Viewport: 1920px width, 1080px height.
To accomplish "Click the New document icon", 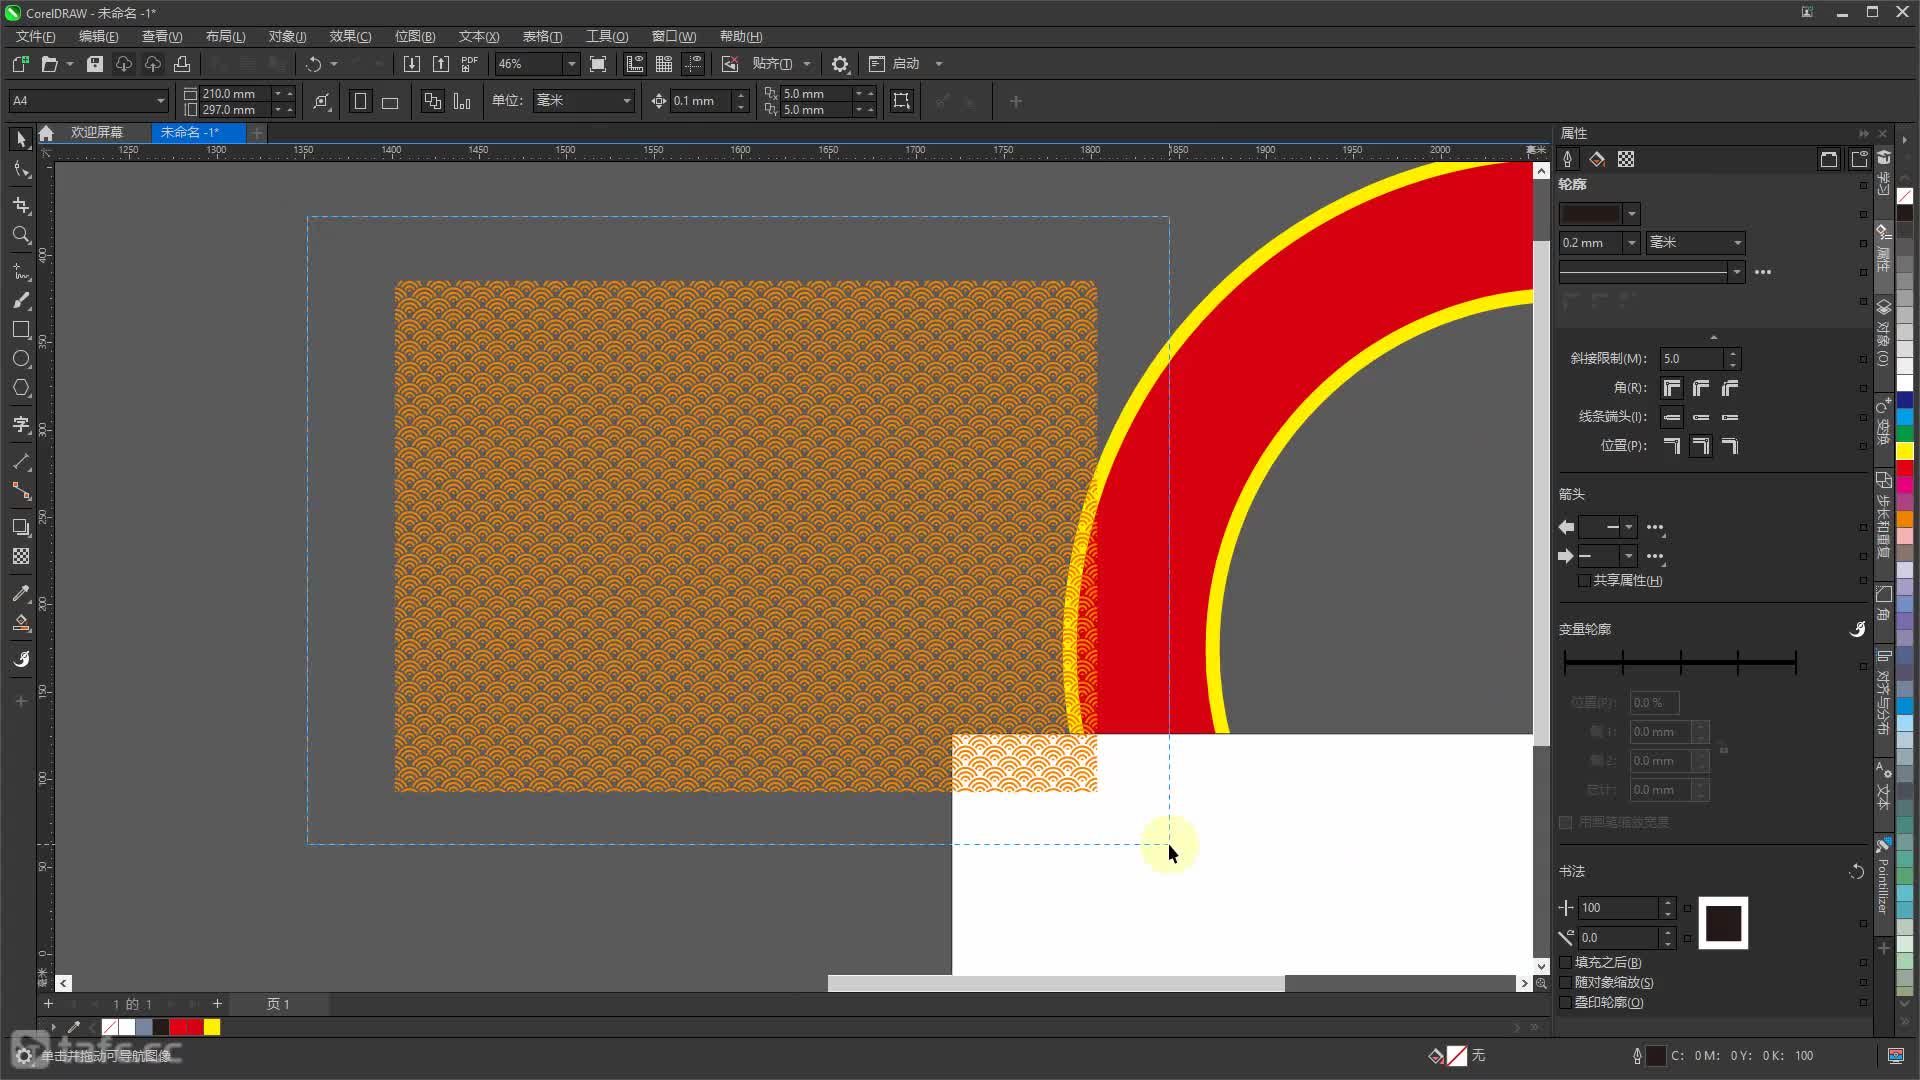I will (20, 64).
